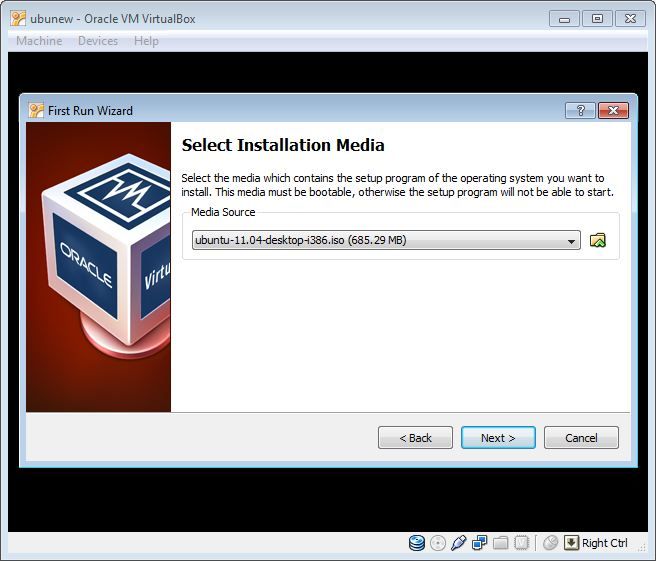Click the USB devices status icon
The image size is (656, 561).
coord(459,543)
